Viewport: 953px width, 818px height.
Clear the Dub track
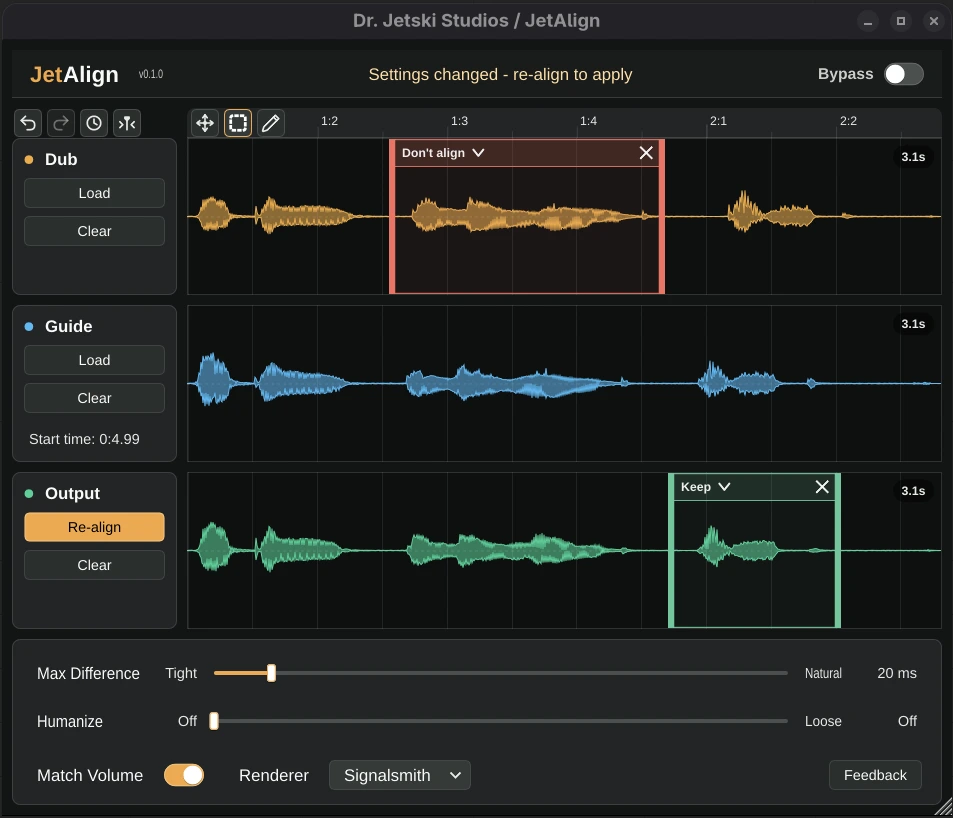click(x=94, y=231)
